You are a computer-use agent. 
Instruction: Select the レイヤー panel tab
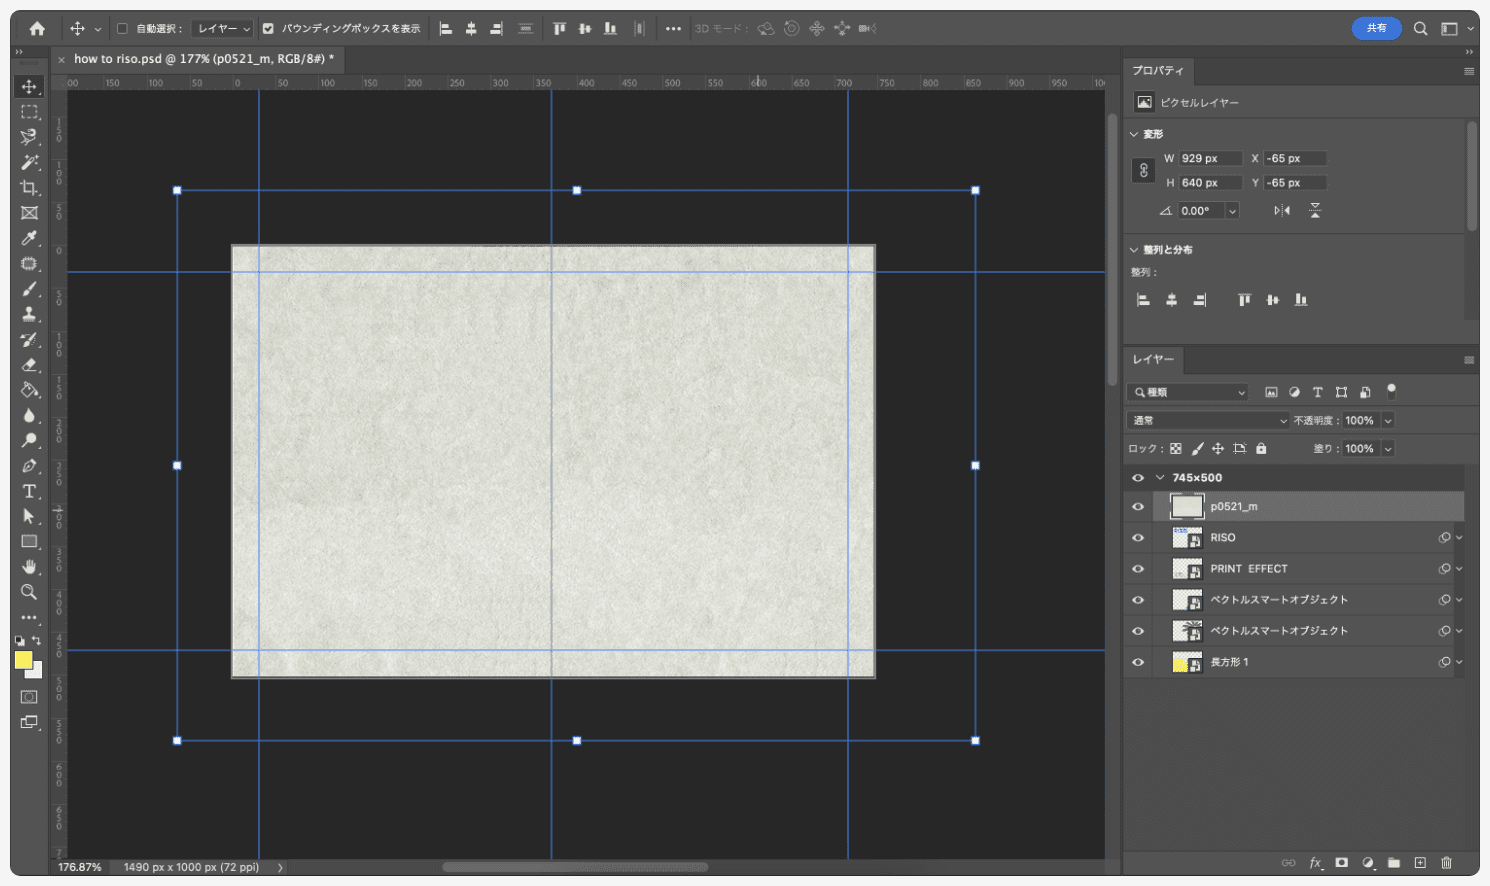[1153, 360]
